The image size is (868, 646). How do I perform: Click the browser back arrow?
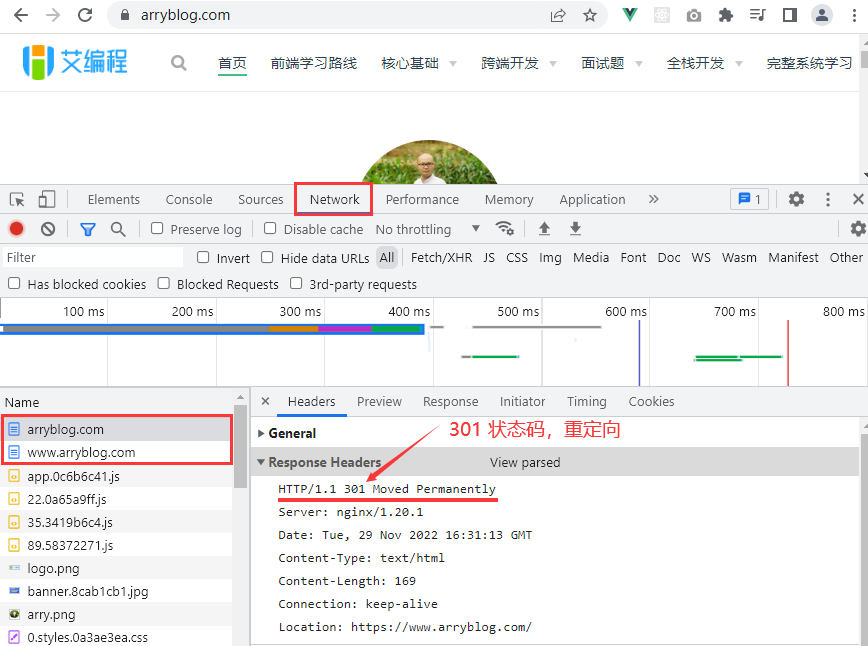pos(20,15)
